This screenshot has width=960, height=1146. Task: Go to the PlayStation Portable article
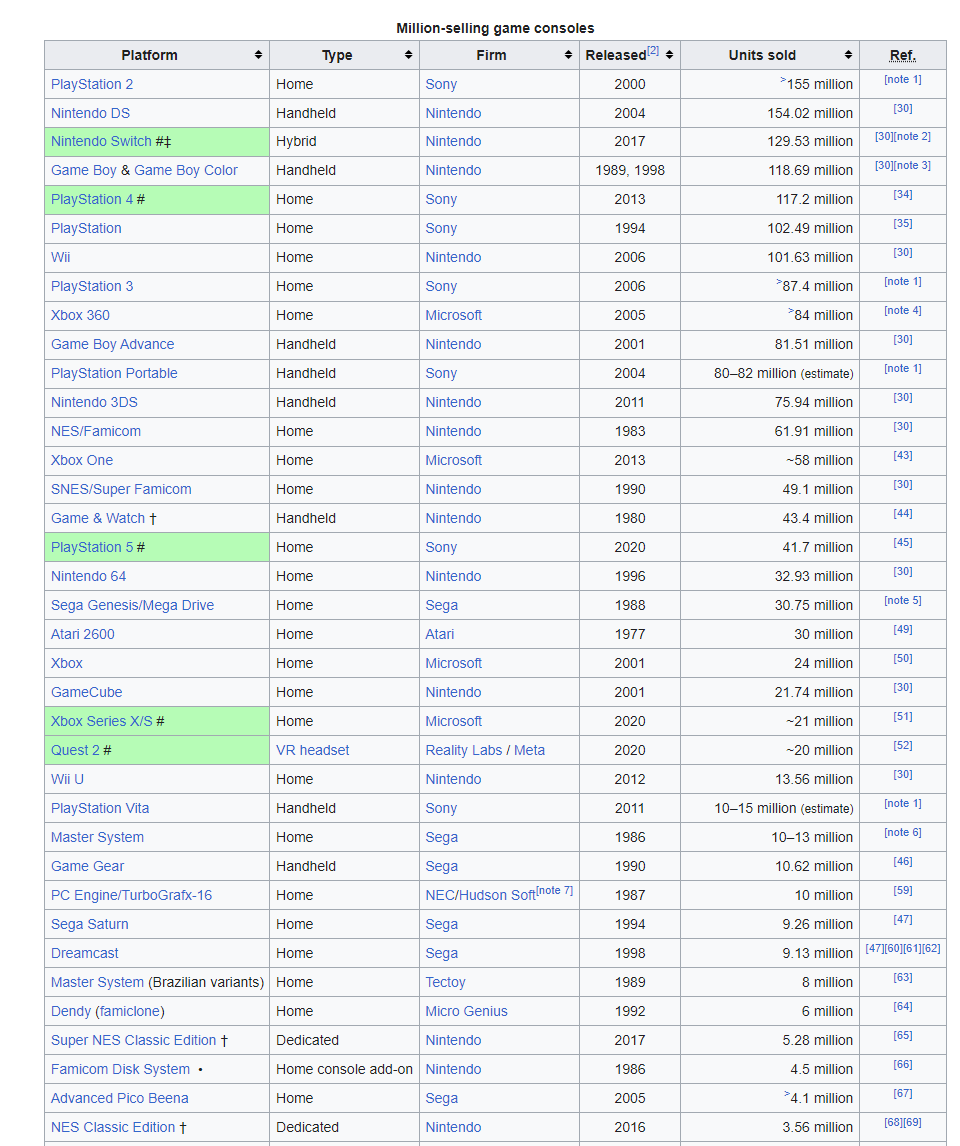(x=114, y=373)
